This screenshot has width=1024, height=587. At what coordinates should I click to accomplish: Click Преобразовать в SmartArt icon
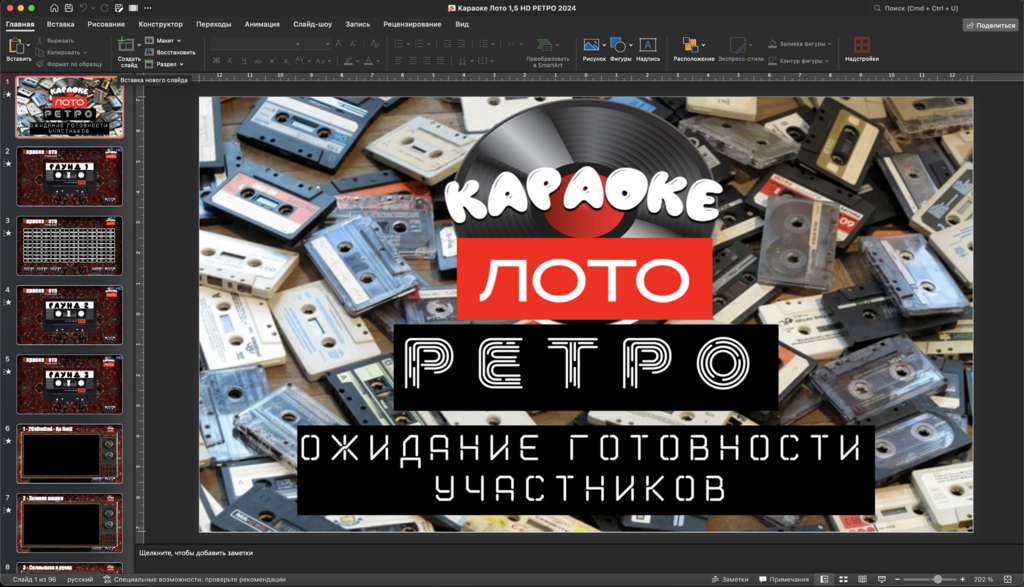coord(543,44)
